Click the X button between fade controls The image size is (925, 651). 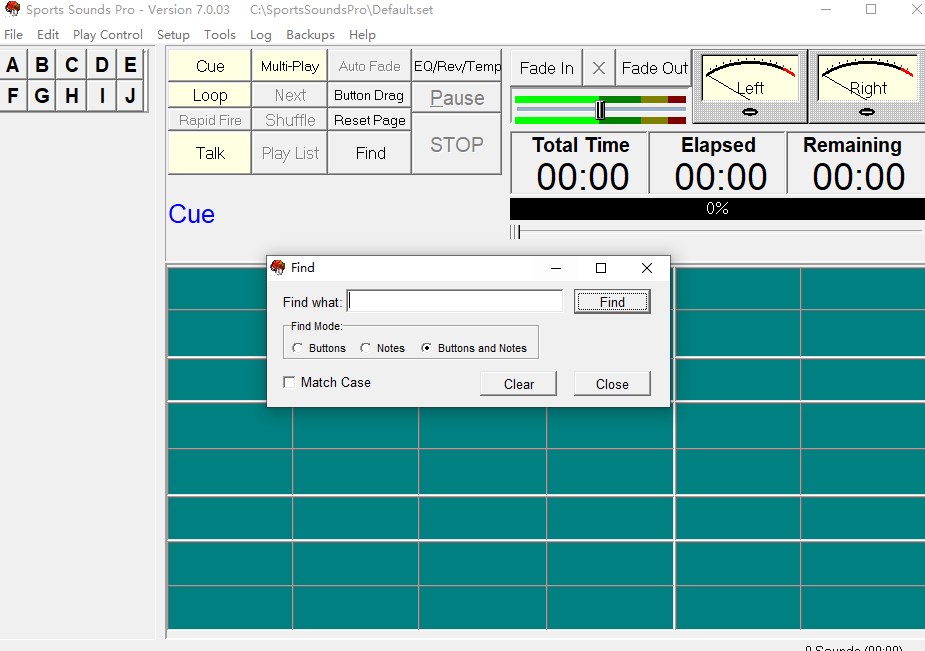click(x=598, y=68)
